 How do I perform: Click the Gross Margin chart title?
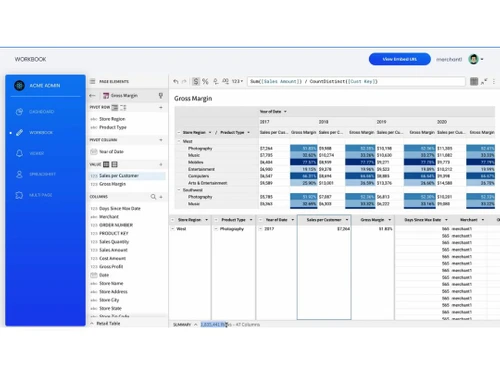193,99
